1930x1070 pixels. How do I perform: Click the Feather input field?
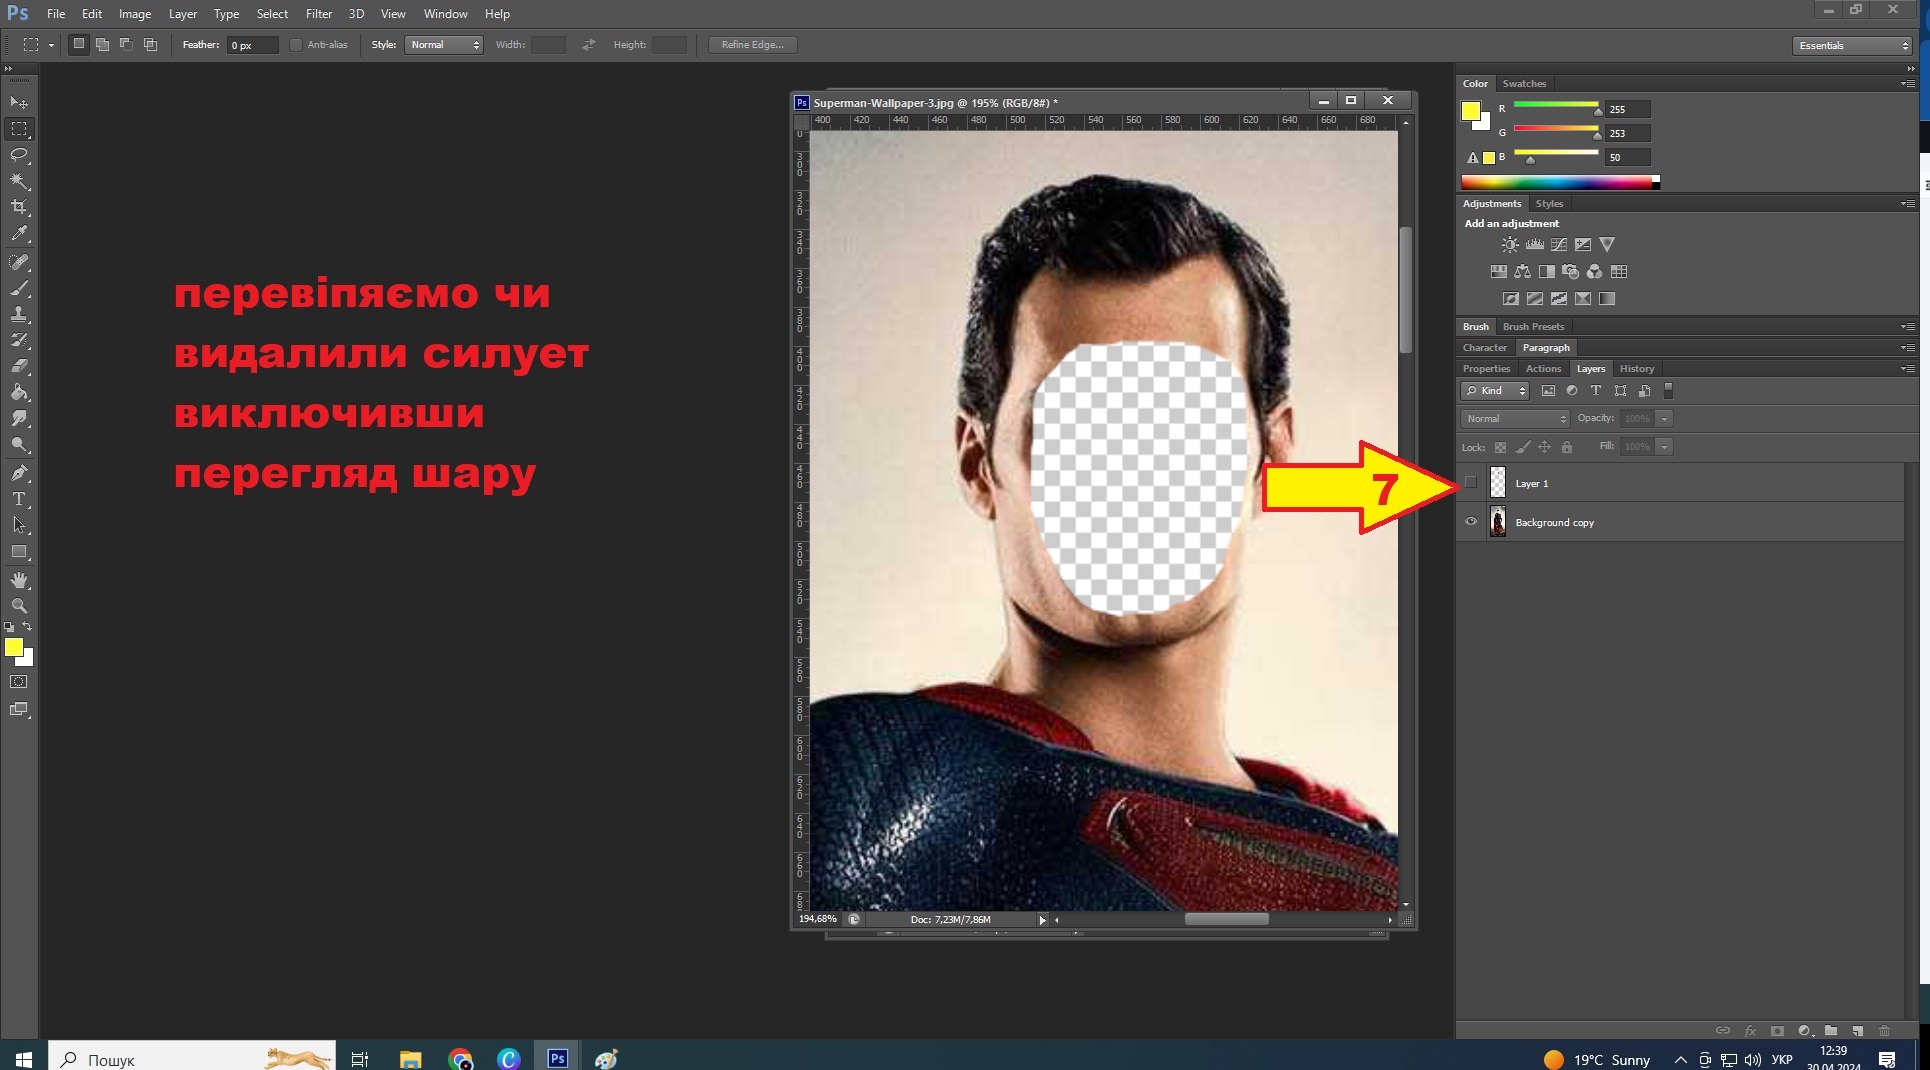(252, 45)
